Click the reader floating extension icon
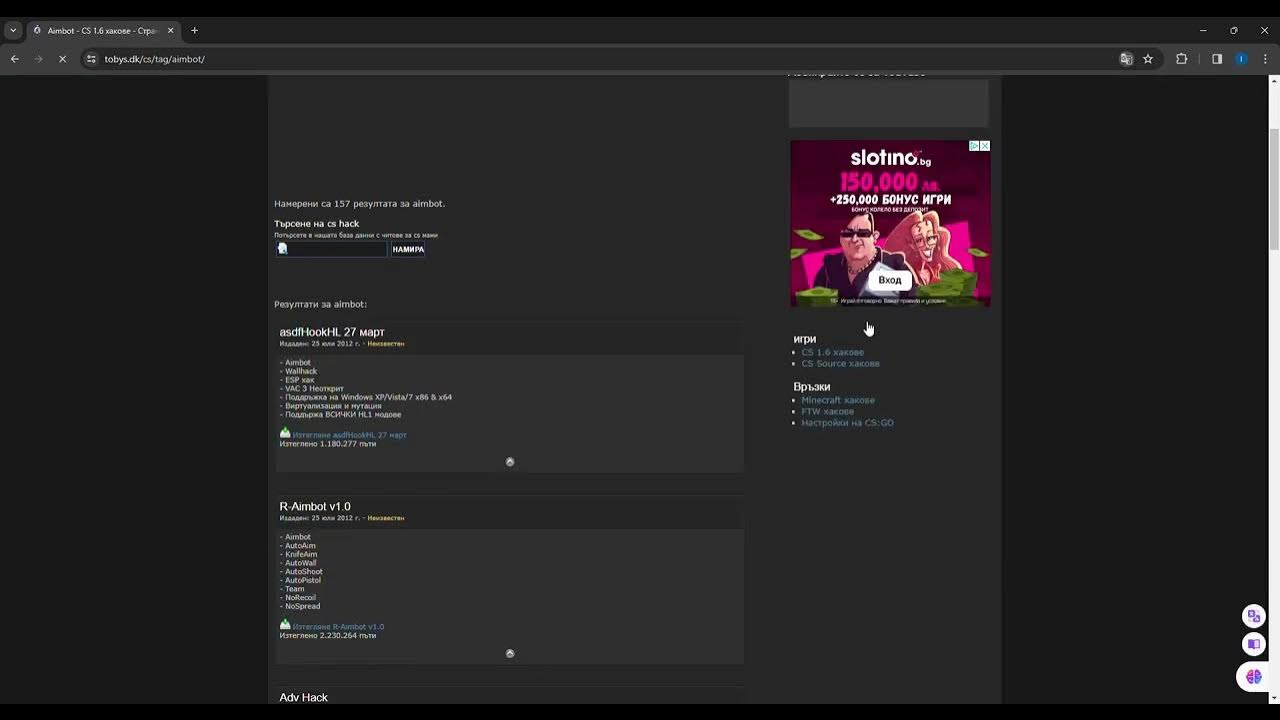 coord(1254,644)
